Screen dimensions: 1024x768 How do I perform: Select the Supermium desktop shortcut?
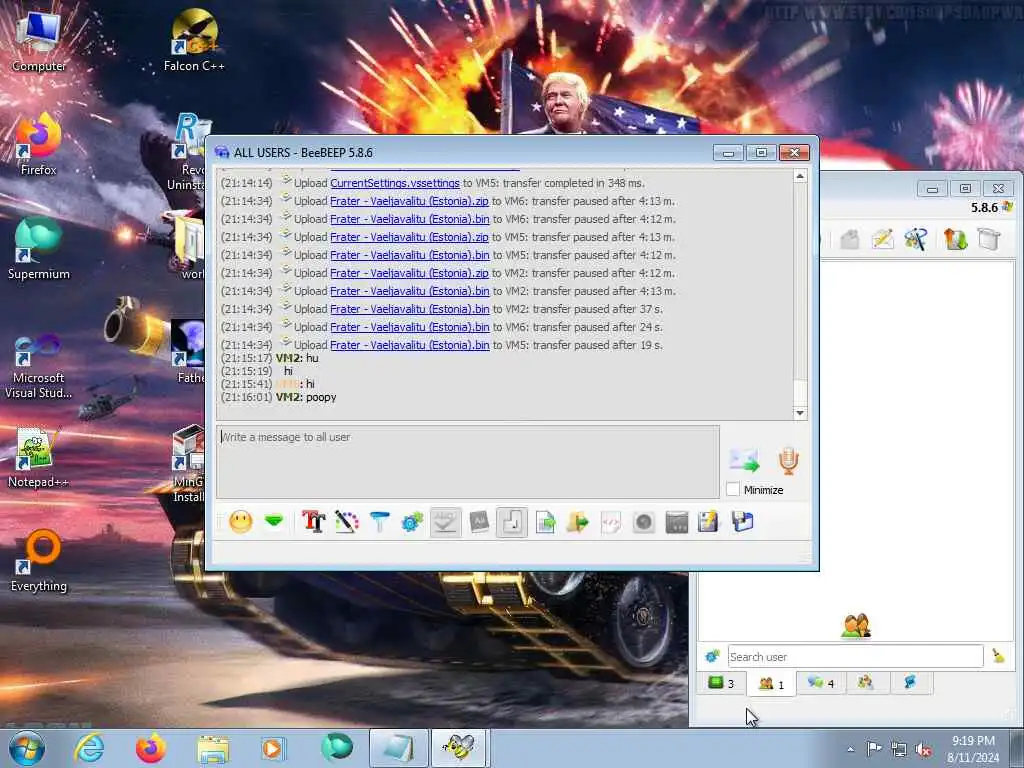point(39,249)
